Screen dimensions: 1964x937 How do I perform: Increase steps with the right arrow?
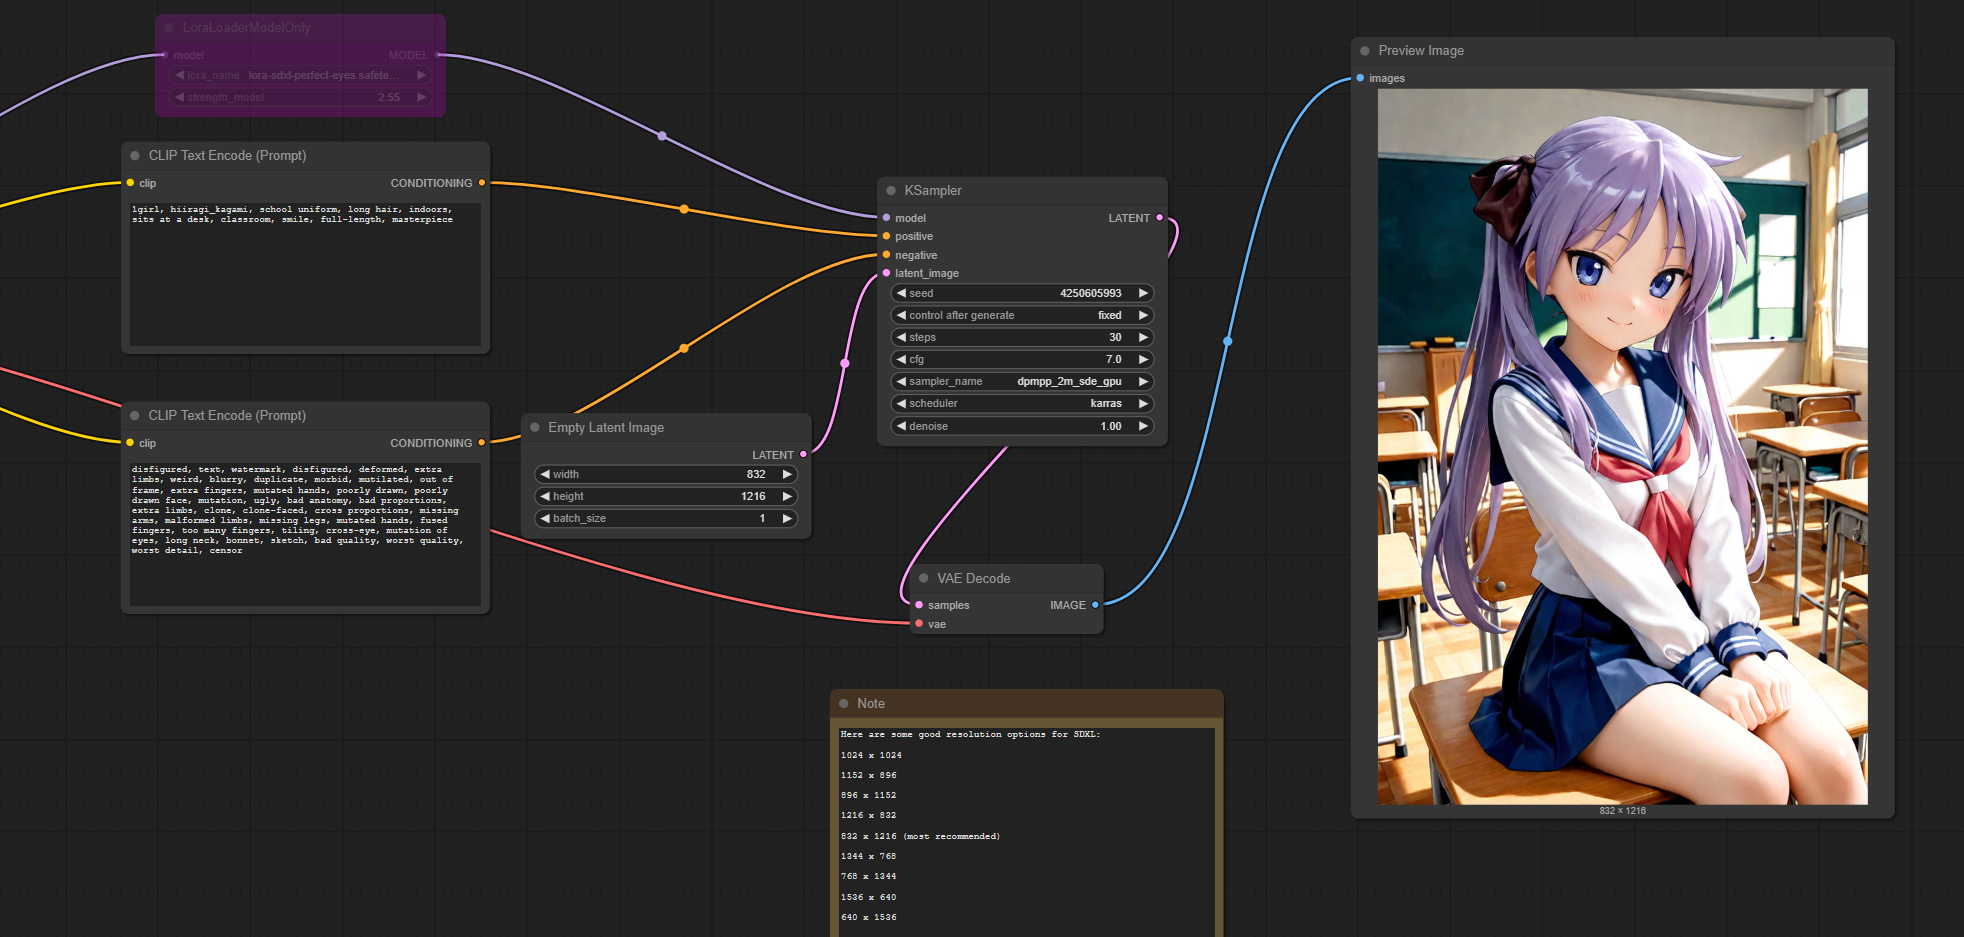coord(1143,337)
